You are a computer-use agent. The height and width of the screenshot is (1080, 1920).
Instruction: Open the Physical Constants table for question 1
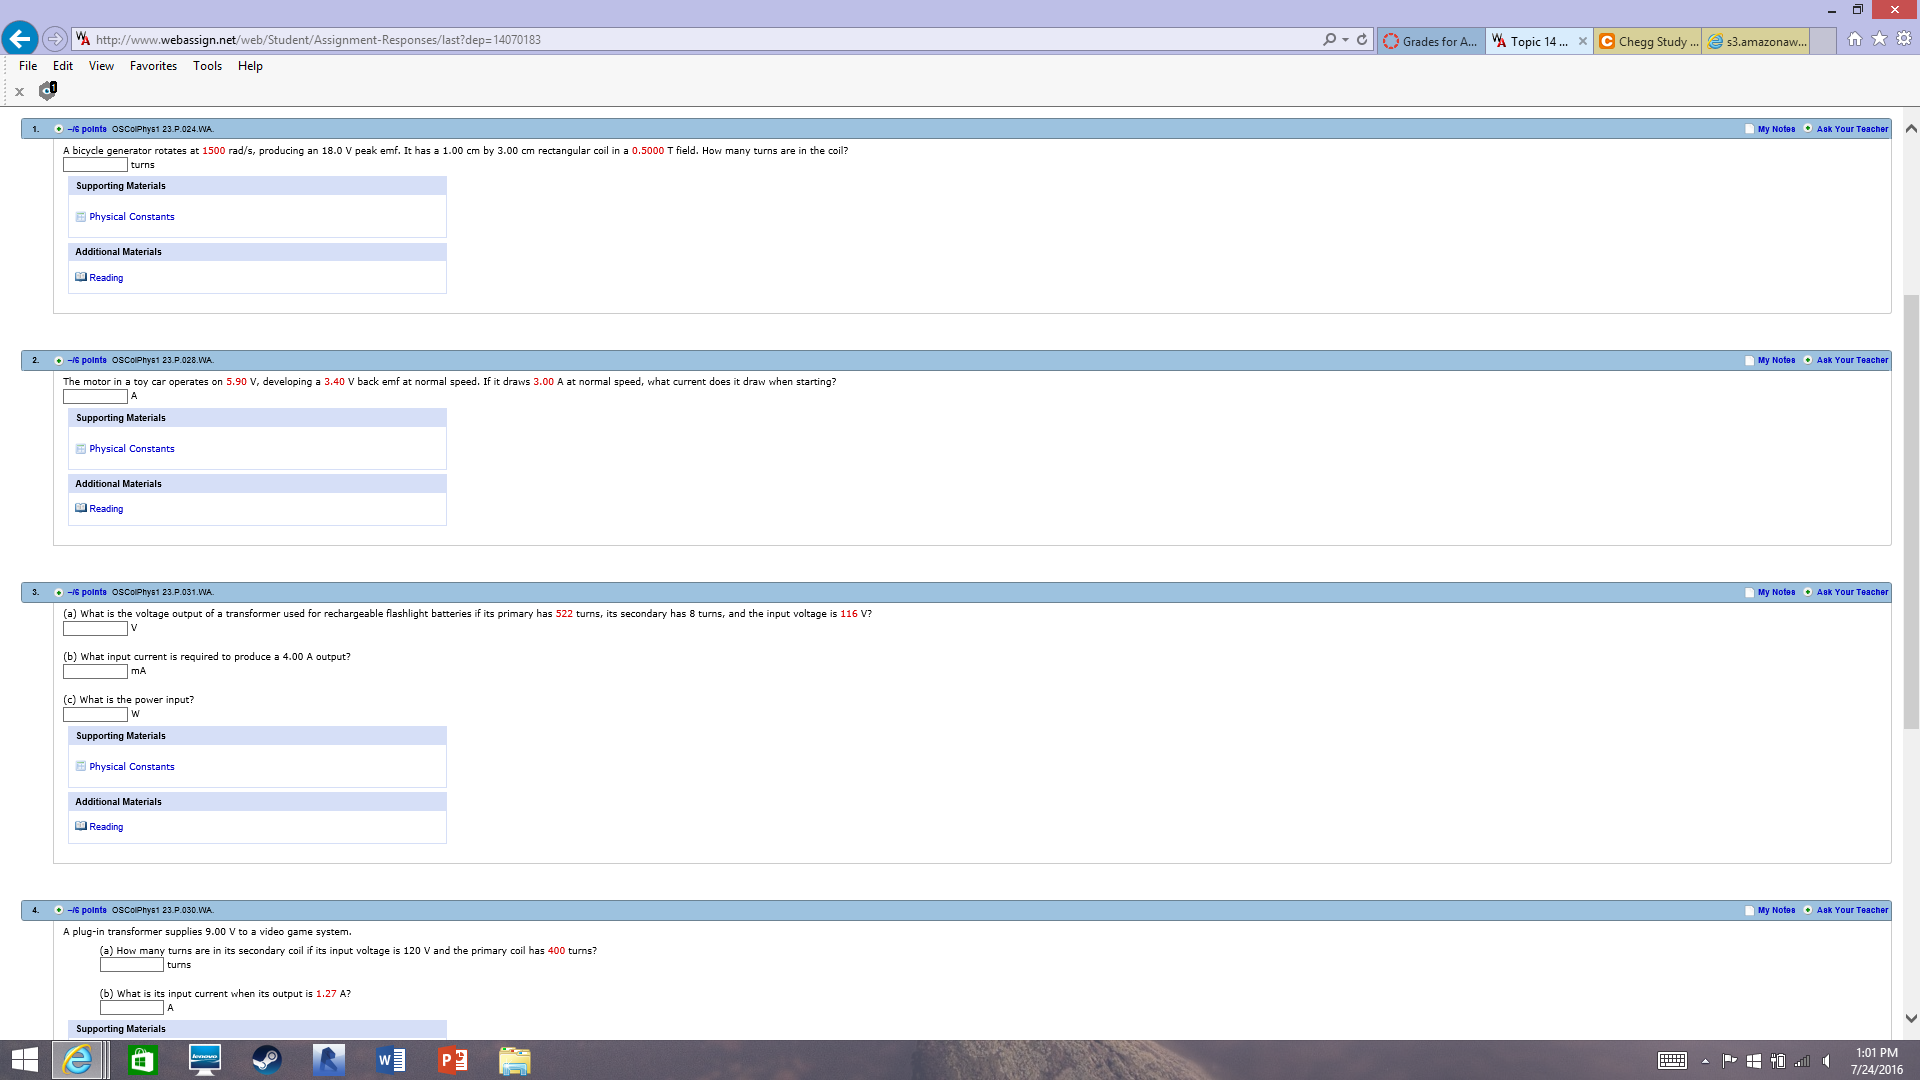[x=131, y=216]
